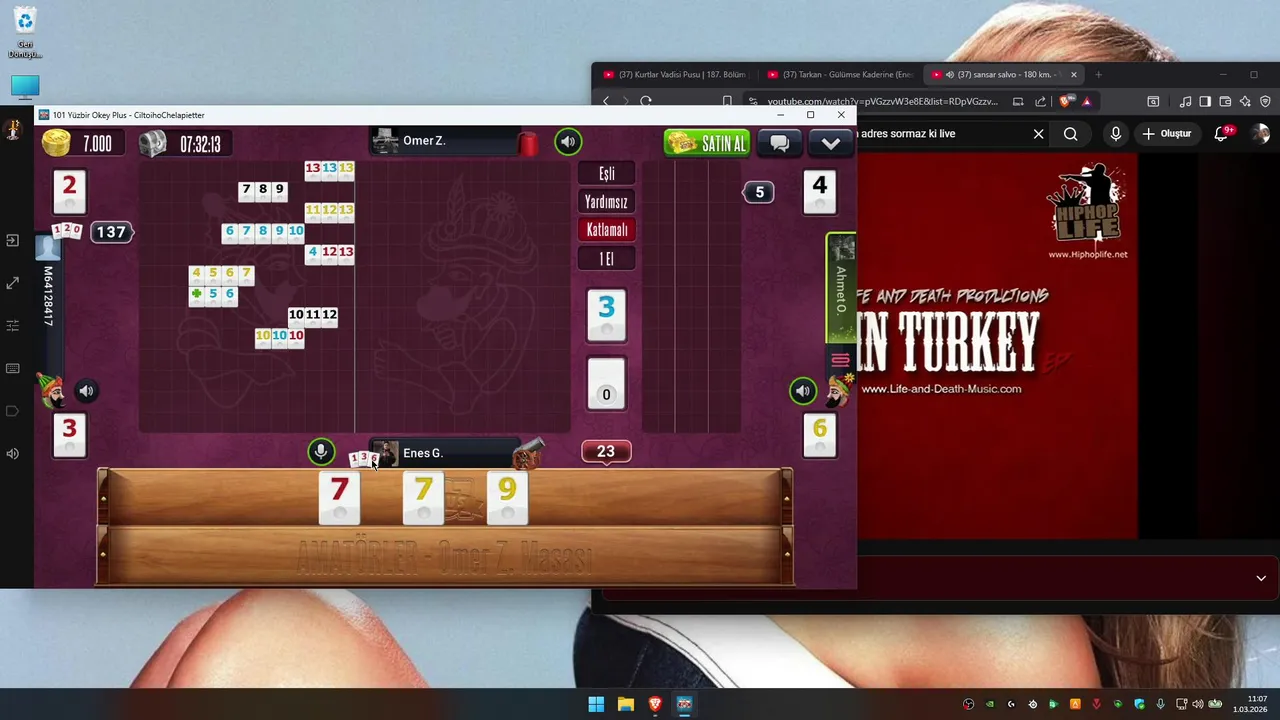Viewport: 1280px width, 720px height.
Task: Click the left sidebar fullscreen arrows icon
Action: tap(13, 284)
